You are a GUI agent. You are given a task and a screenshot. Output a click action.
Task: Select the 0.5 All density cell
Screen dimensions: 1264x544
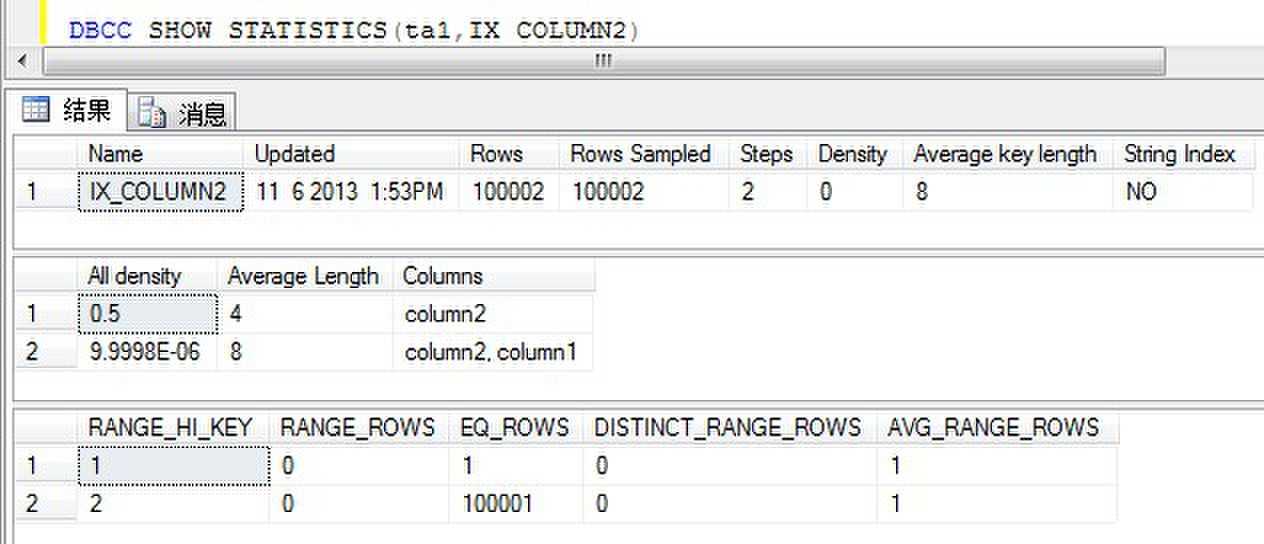[x=147, y=314]
